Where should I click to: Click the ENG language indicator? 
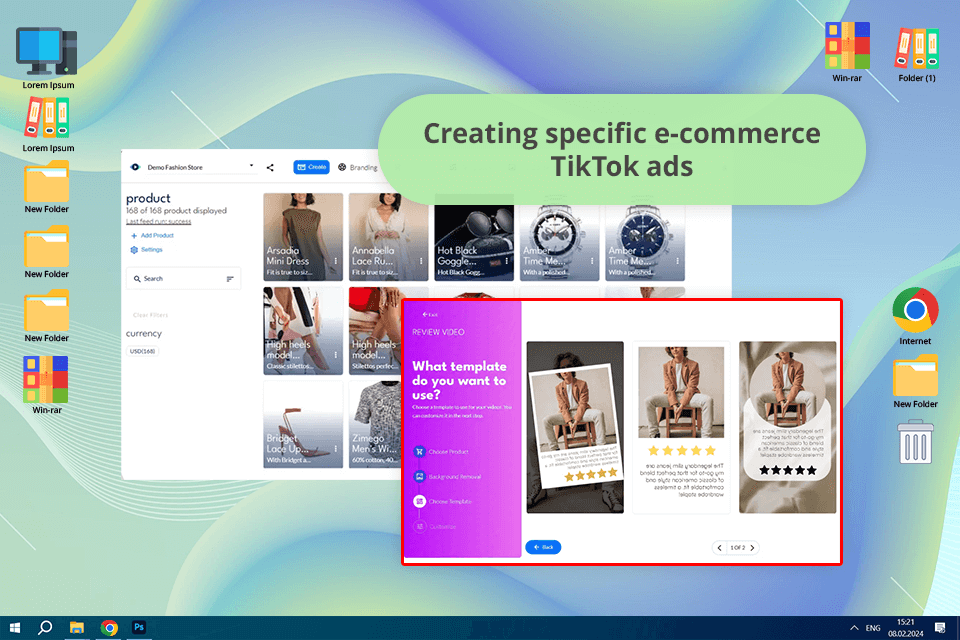click(x=873, y=628)
